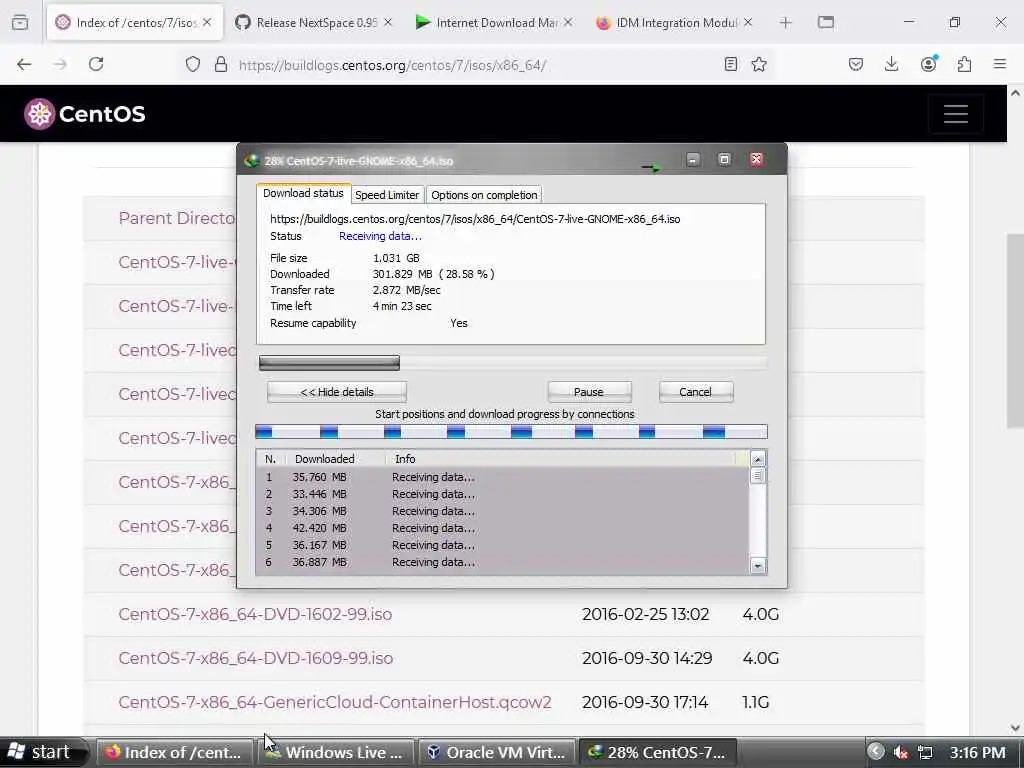
Task: Open the Parent Directory link
Action: pos(177,218)
